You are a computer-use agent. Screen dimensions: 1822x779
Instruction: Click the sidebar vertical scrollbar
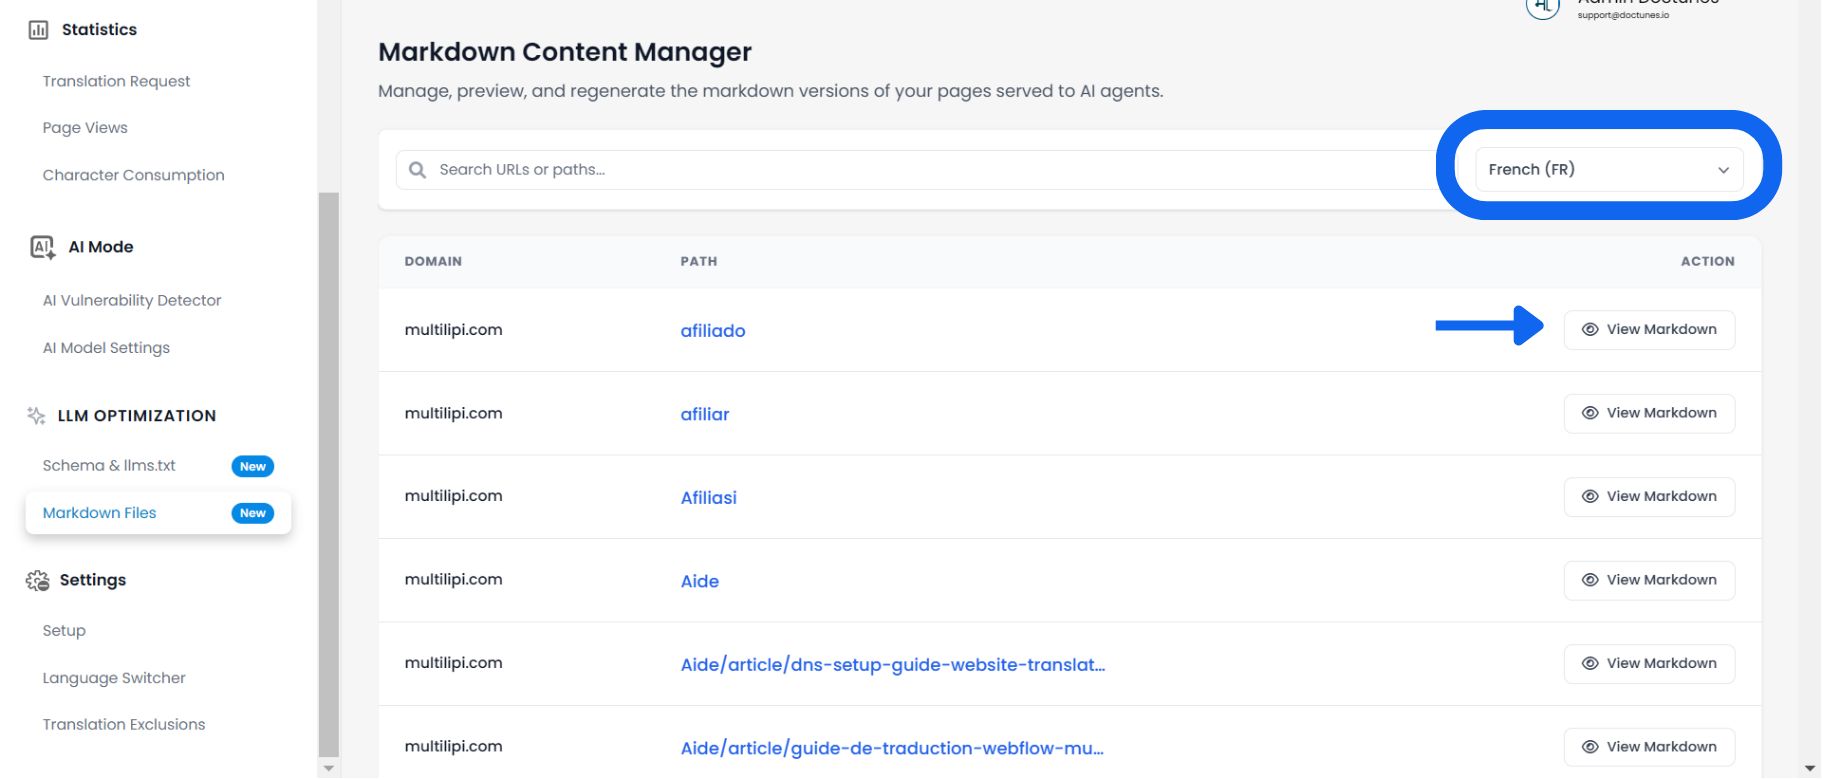click(328, 475)
